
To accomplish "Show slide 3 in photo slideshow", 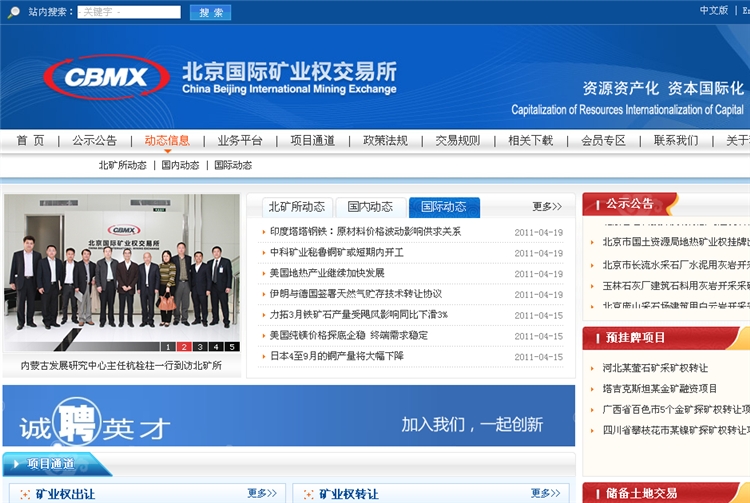I will 200,347.
